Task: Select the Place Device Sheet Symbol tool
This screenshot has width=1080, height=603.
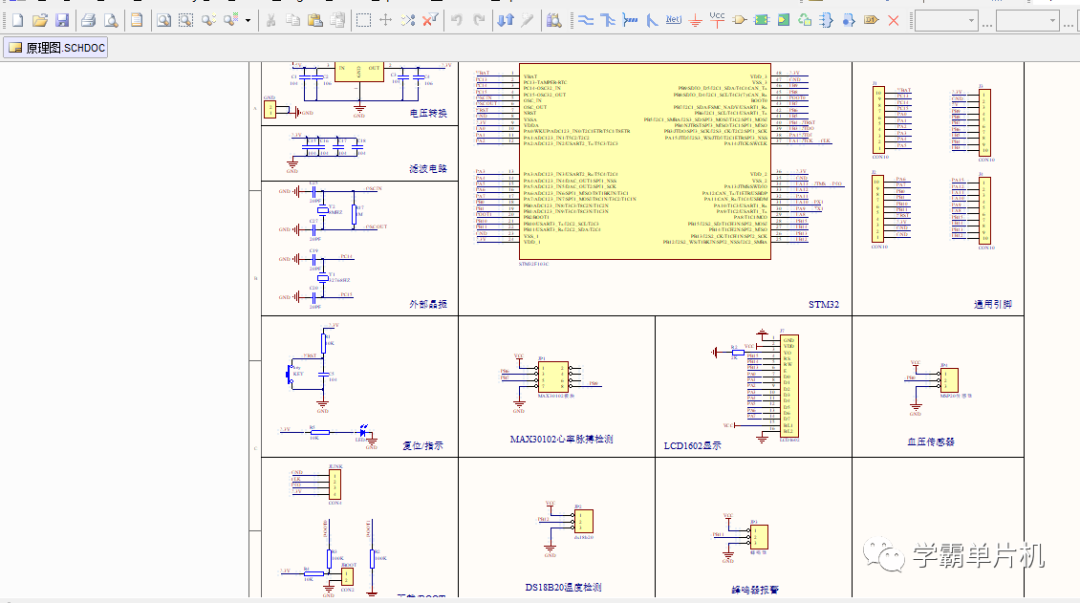Action: click(x=805, y=21)
